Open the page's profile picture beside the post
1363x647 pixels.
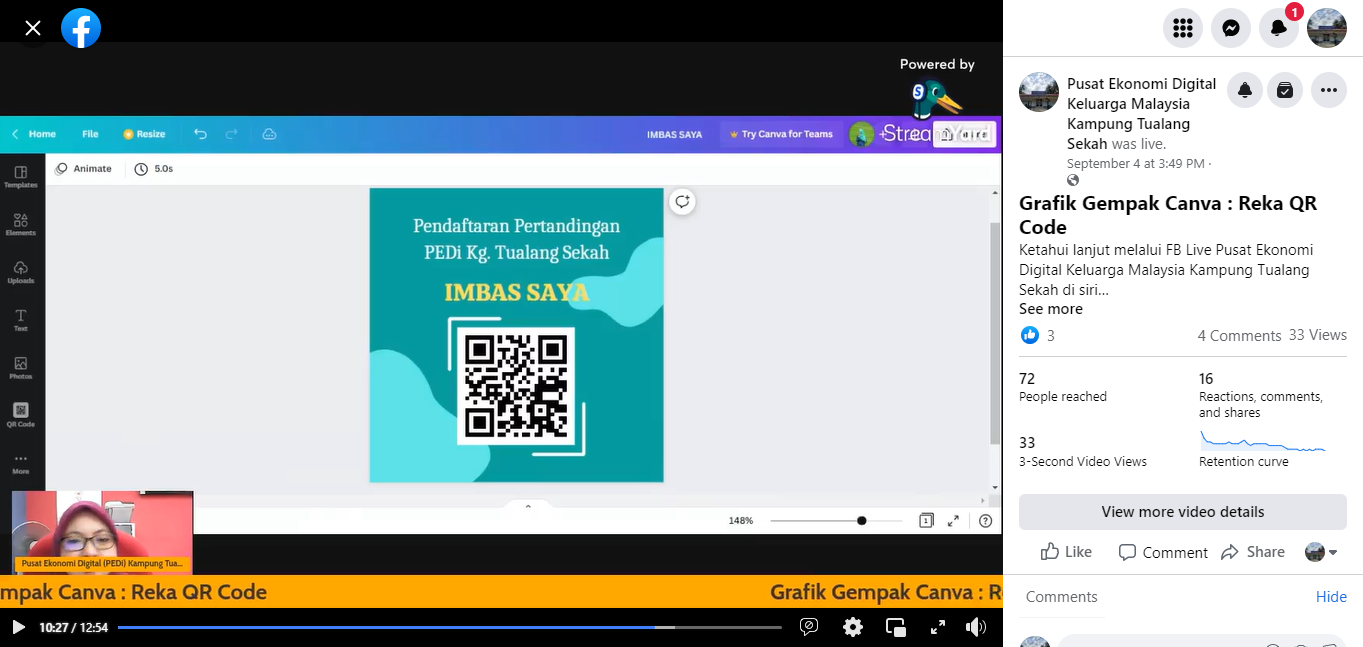pos(1039,92)
